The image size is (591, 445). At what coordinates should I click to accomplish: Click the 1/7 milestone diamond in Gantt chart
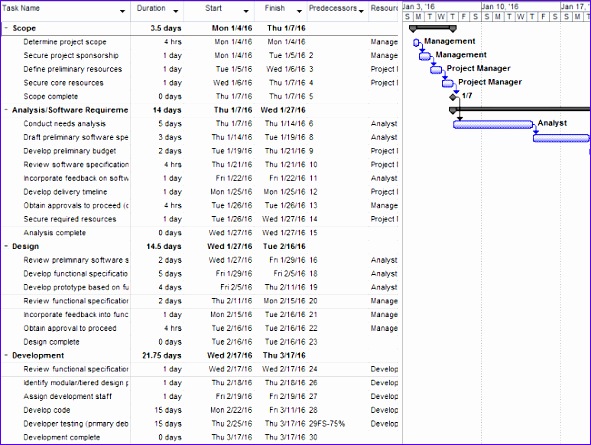coord(453,97)
